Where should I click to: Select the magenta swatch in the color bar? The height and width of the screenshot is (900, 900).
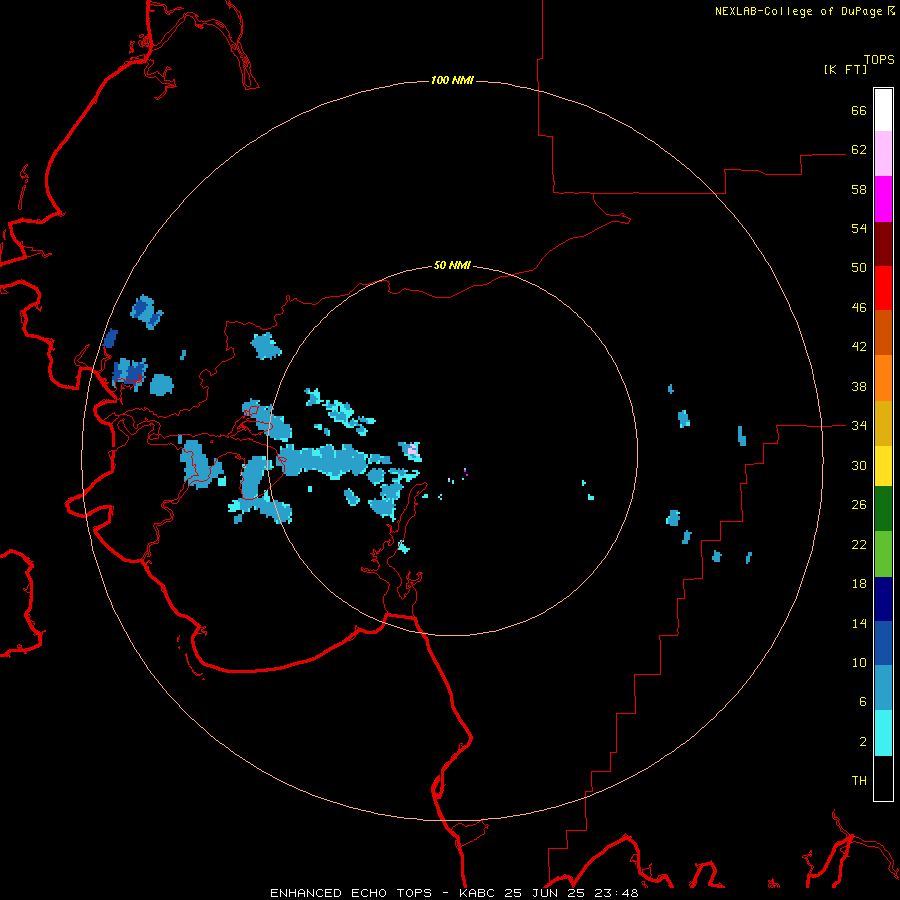tap(883, 199)
